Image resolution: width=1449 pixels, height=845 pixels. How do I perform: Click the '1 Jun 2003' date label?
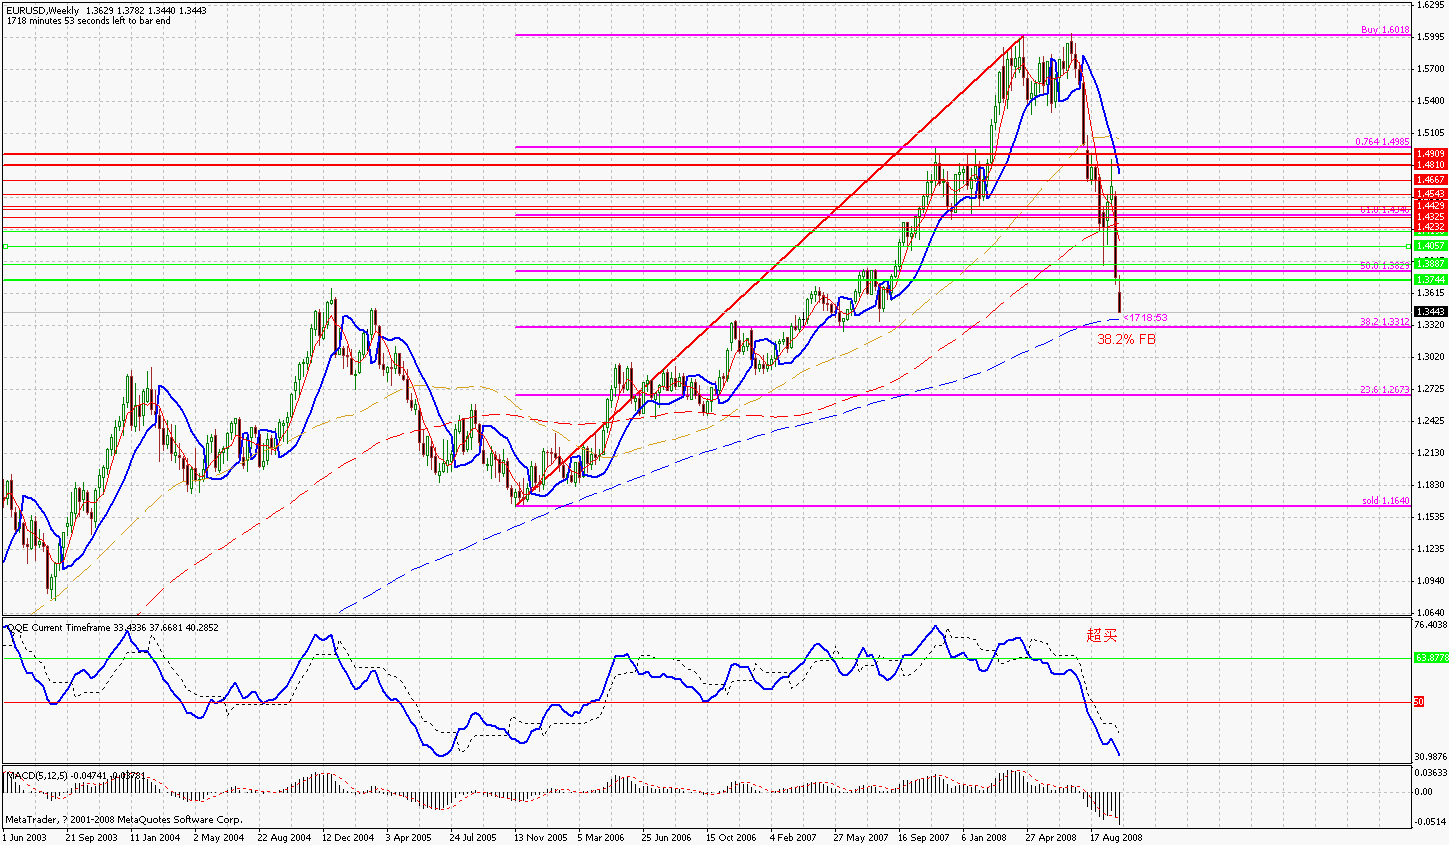point(24,838)
